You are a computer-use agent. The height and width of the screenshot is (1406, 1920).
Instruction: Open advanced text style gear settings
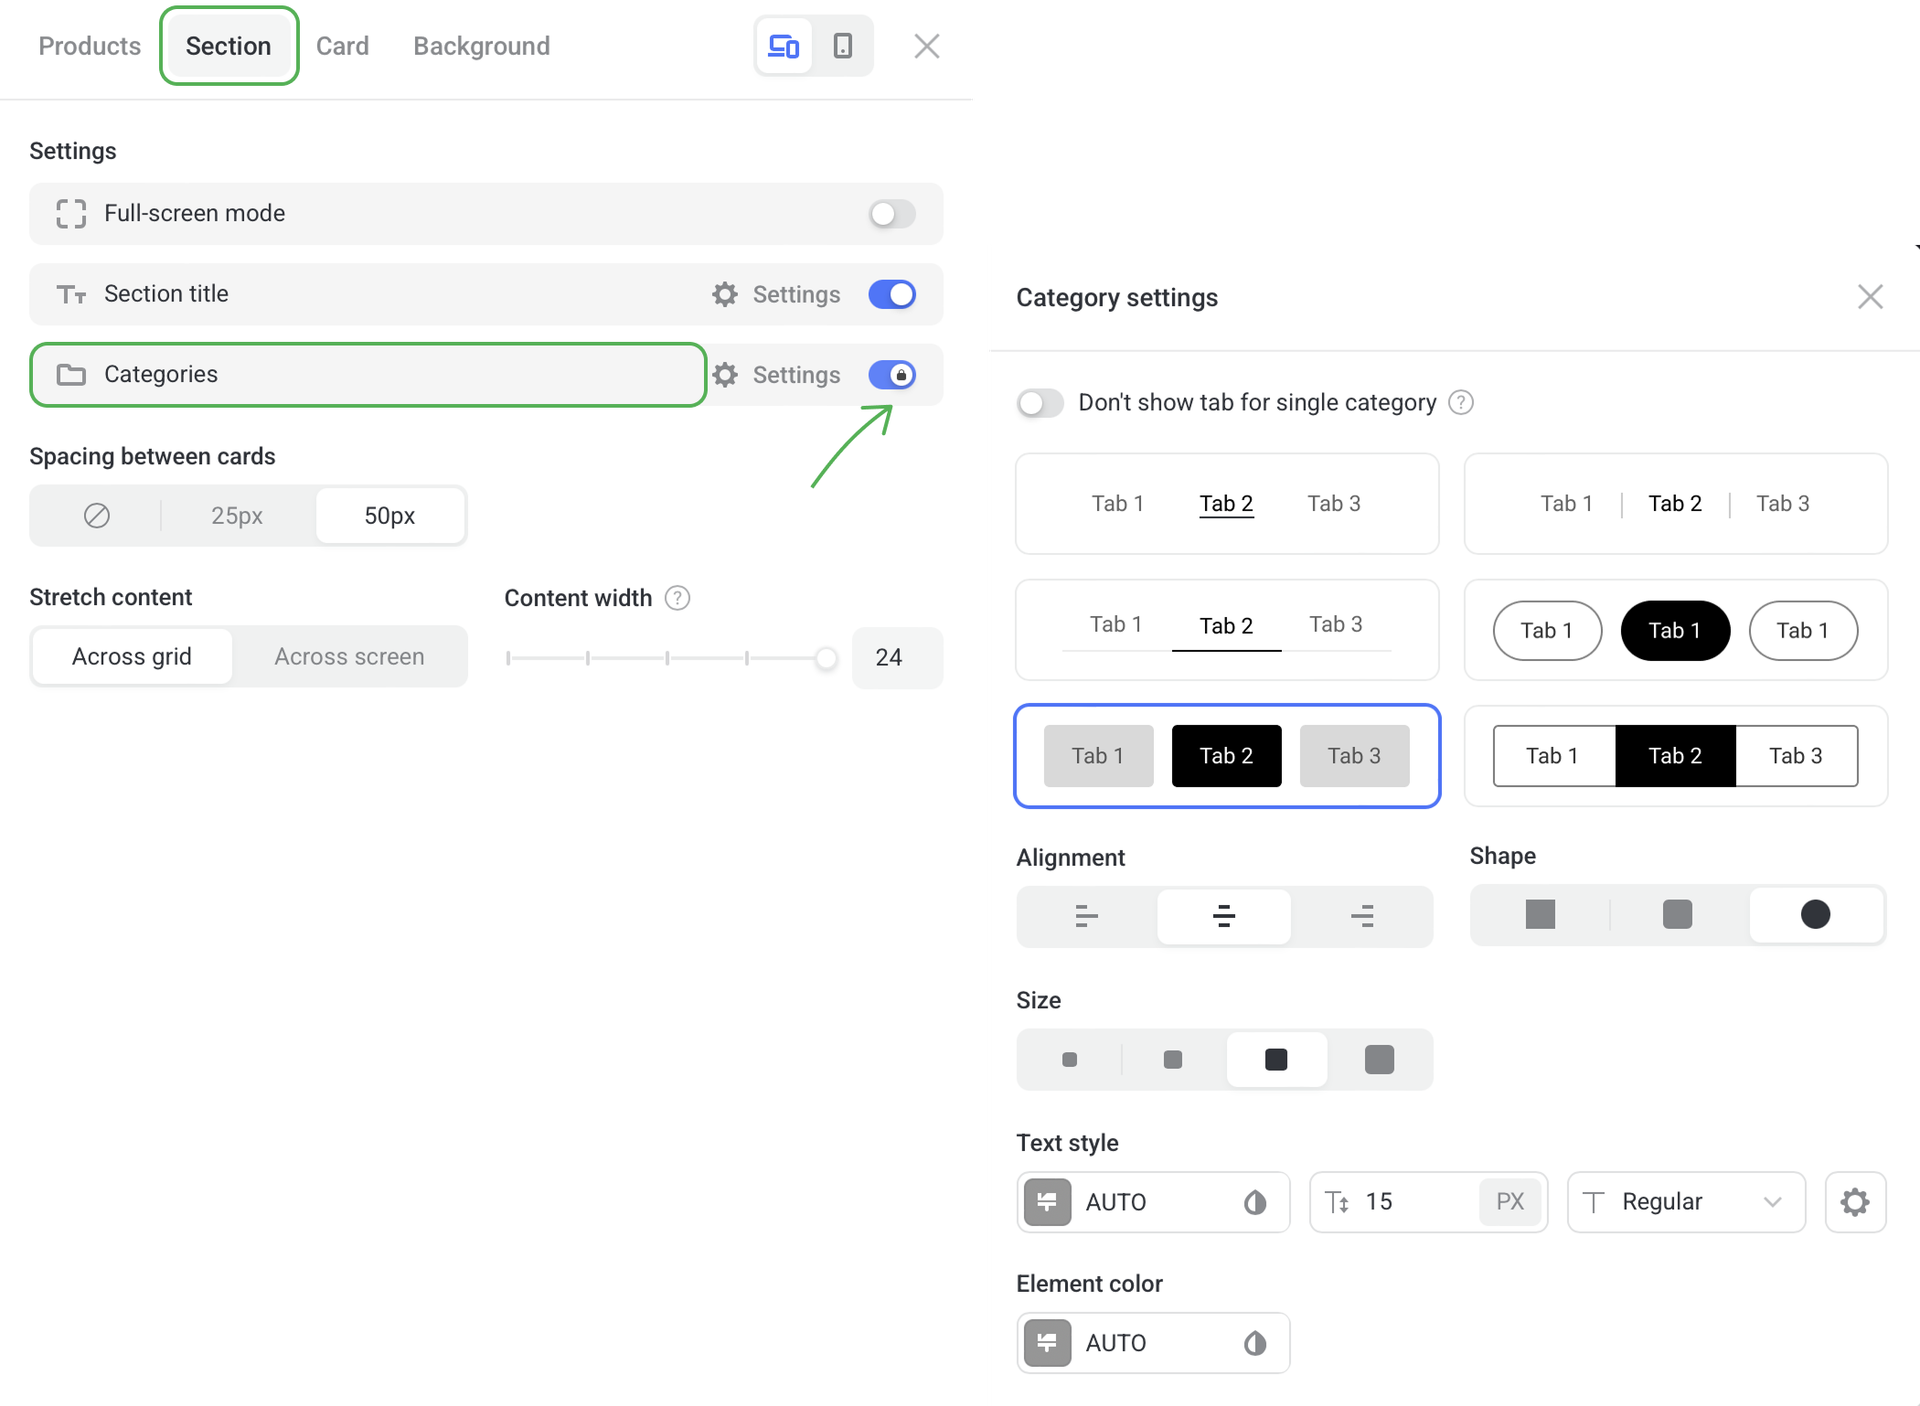[x=1855, y=1202]
